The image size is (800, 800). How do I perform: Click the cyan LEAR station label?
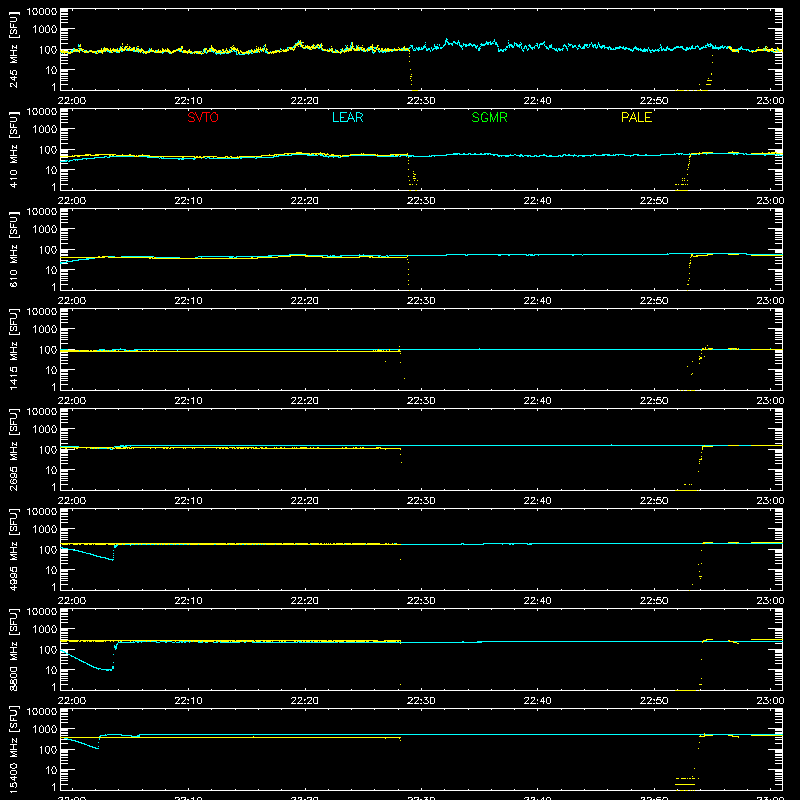pos(347,117)
